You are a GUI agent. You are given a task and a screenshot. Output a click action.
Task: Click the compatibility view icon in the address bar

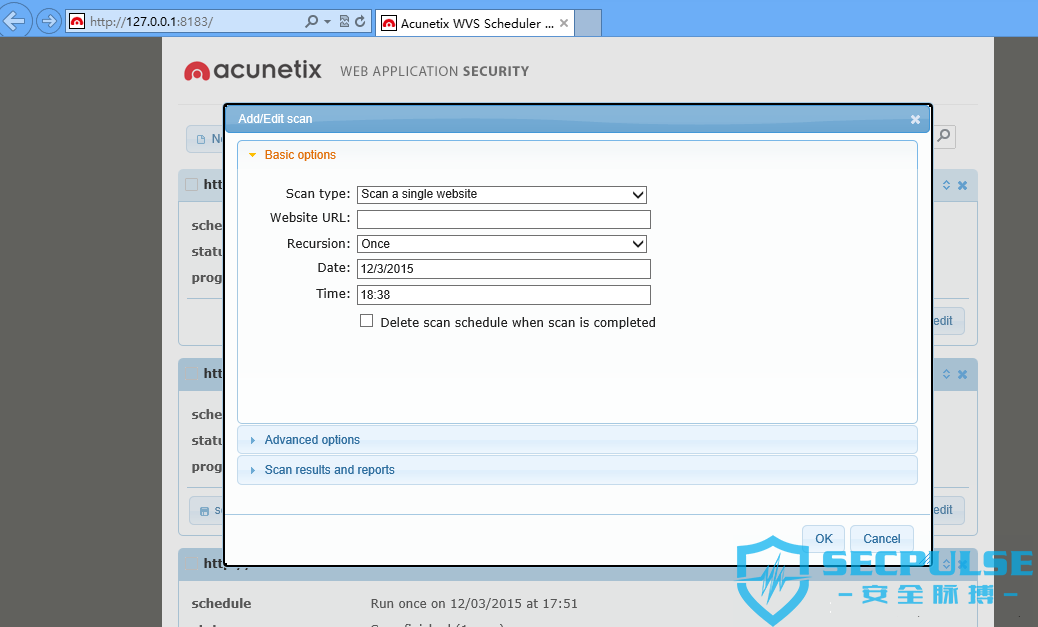pyautogui.click(x=344, y=21)
